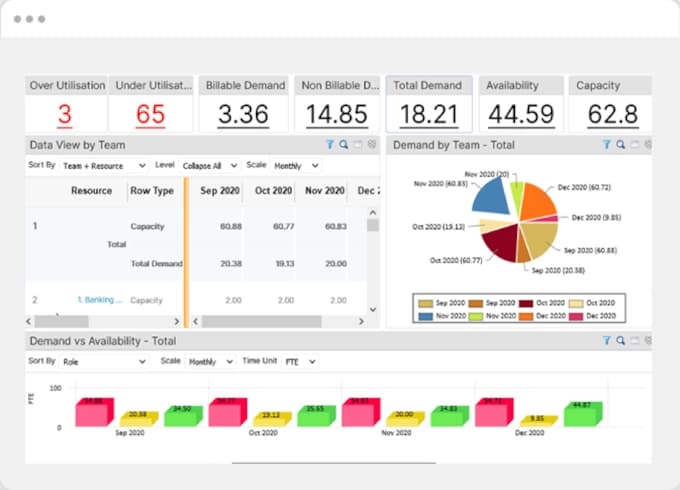The width and height of the screenshot is (680, 490).
Task: Click red Sep 2020 bar in chart
Action: click(94, 412)
